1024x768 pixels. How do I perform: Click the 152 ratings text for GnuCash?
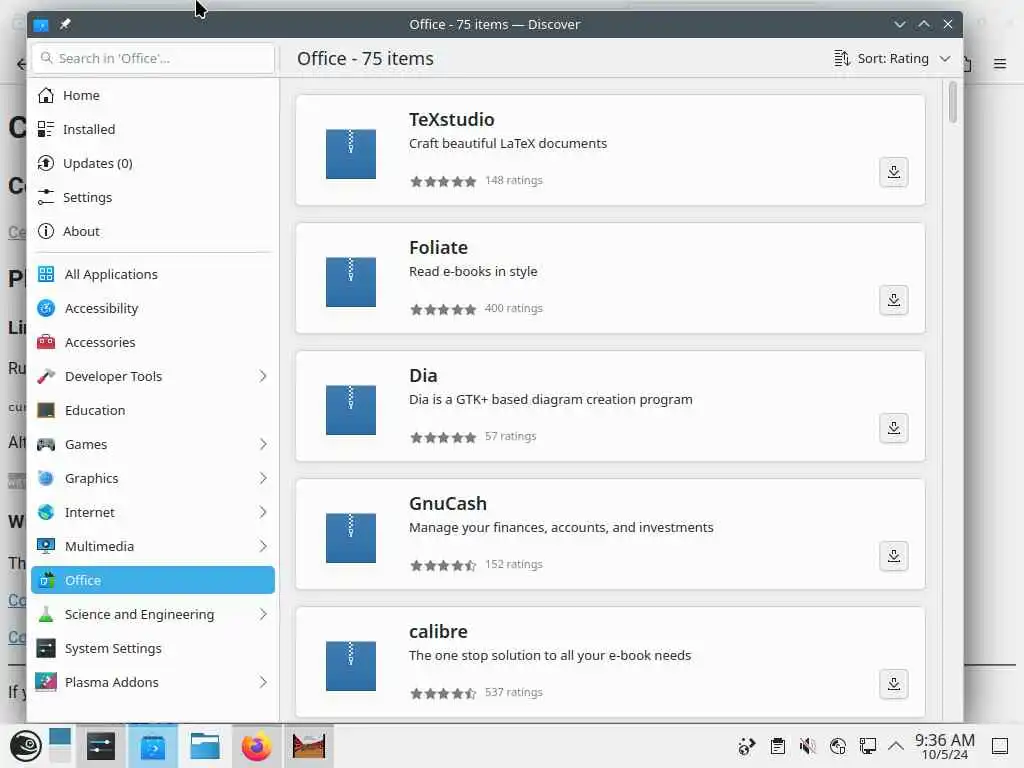tap(513, 564)
